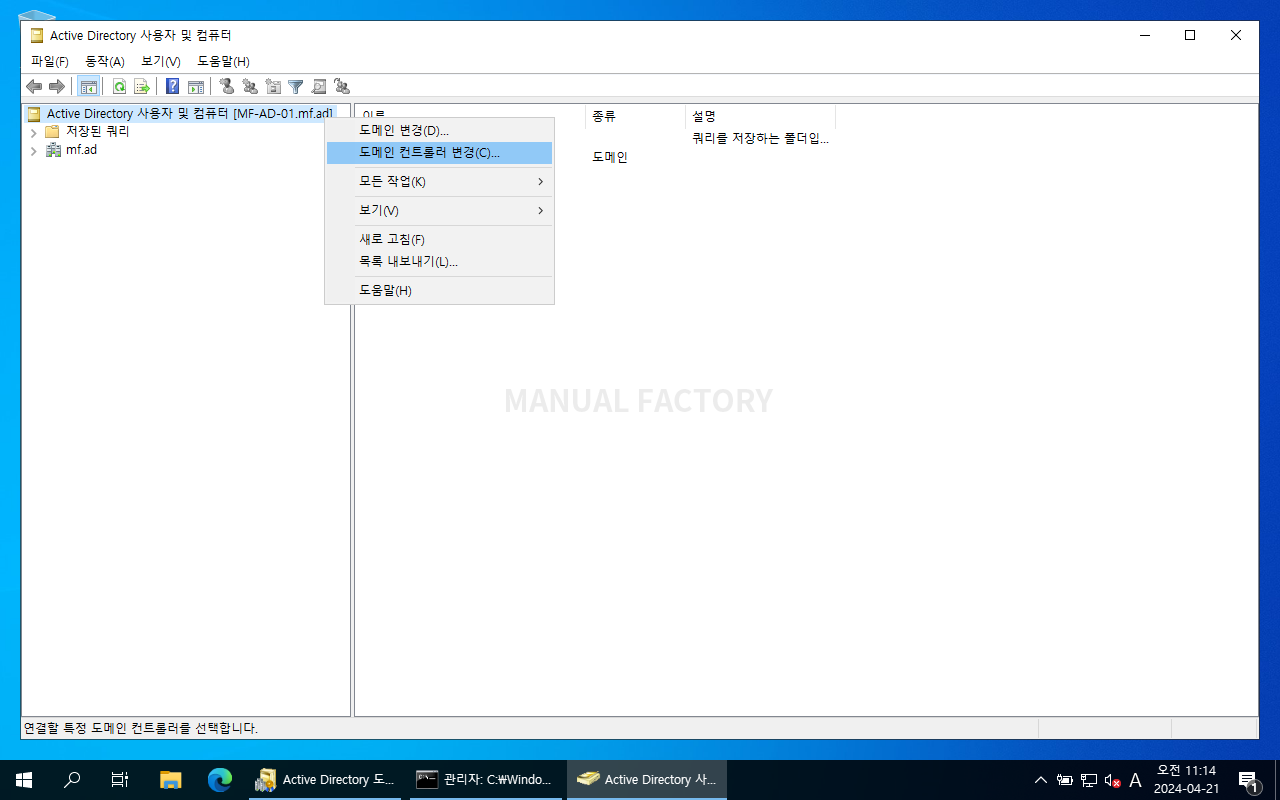
Task: Click the IME language indicator A
Action: [1135, 780]
